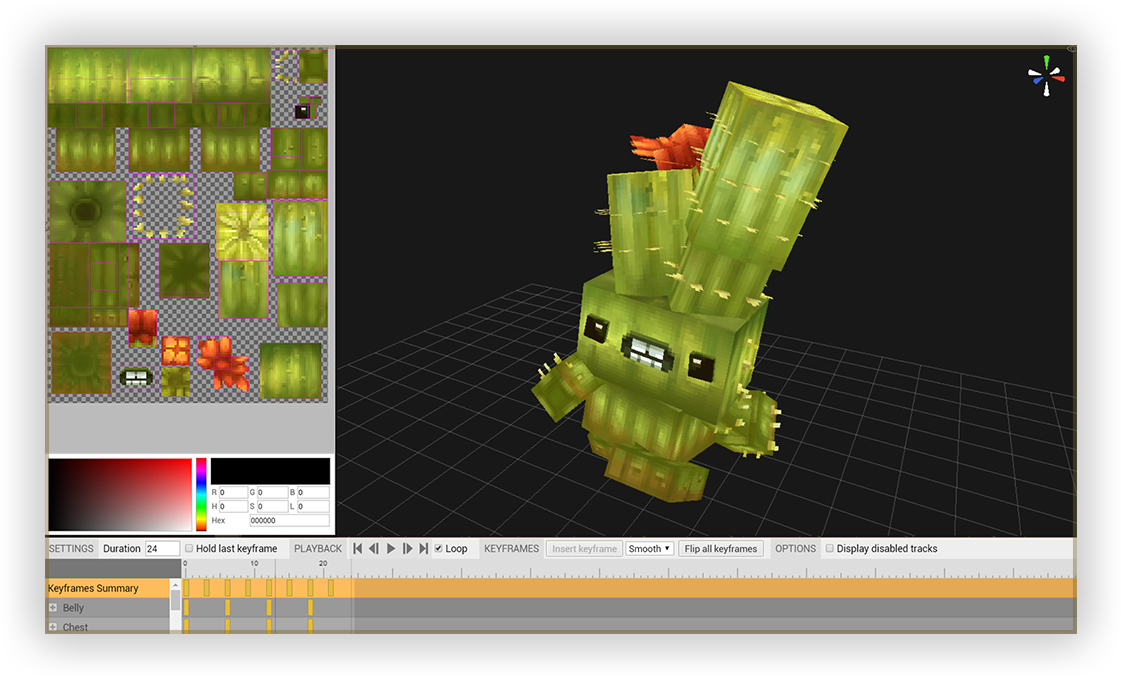The width and height of the screenshot is (1121, 678).
Task: Click the yellow starburst texture tile
Action: tap(242, 231)
